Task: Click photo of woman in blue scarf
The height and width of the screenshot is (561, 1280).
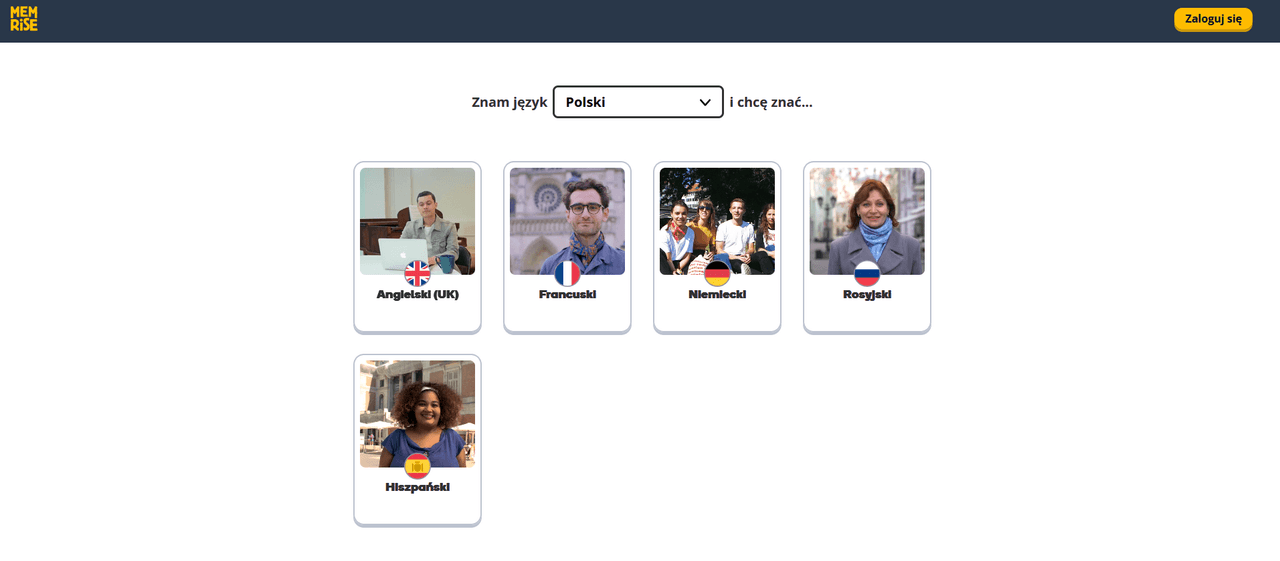Action: pyautogui.click(x=867, y=221)
